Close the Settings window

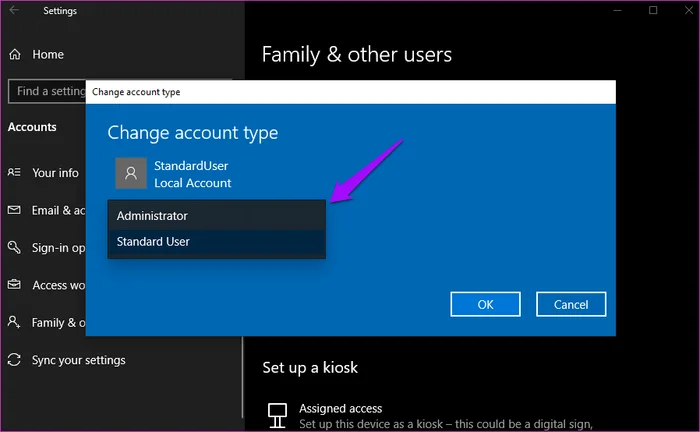[689, 10]
